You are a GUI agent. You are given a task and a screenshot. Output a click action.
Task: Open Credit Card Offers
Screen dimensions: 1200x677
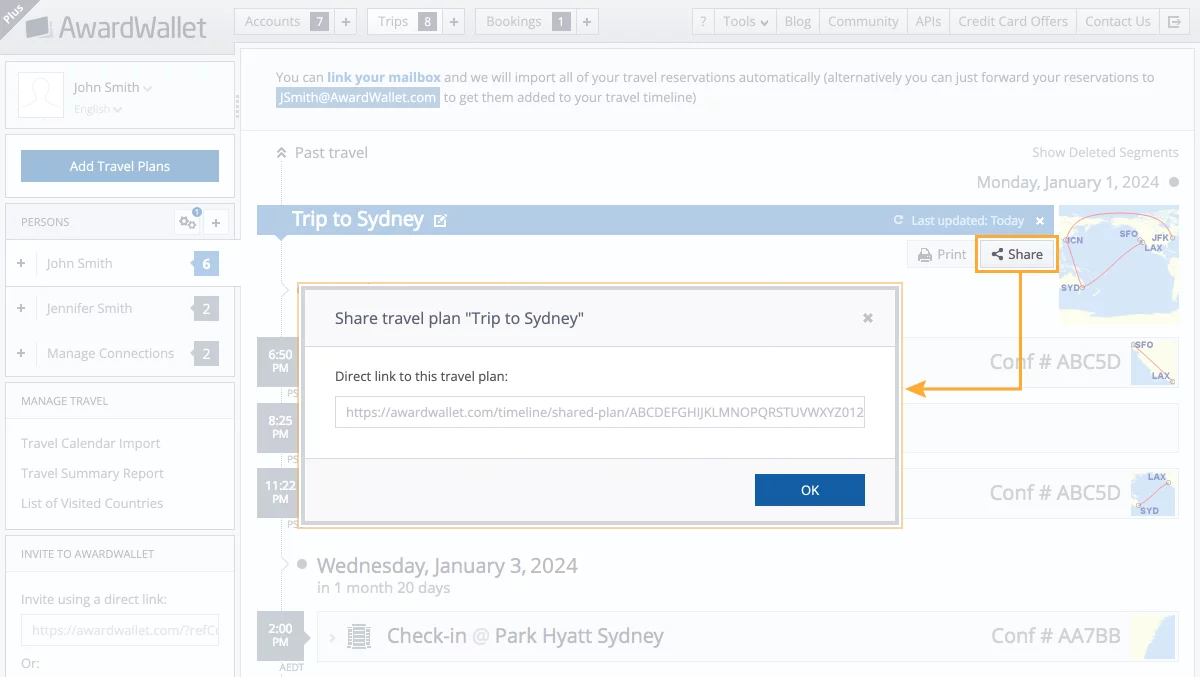point(1013,21)
